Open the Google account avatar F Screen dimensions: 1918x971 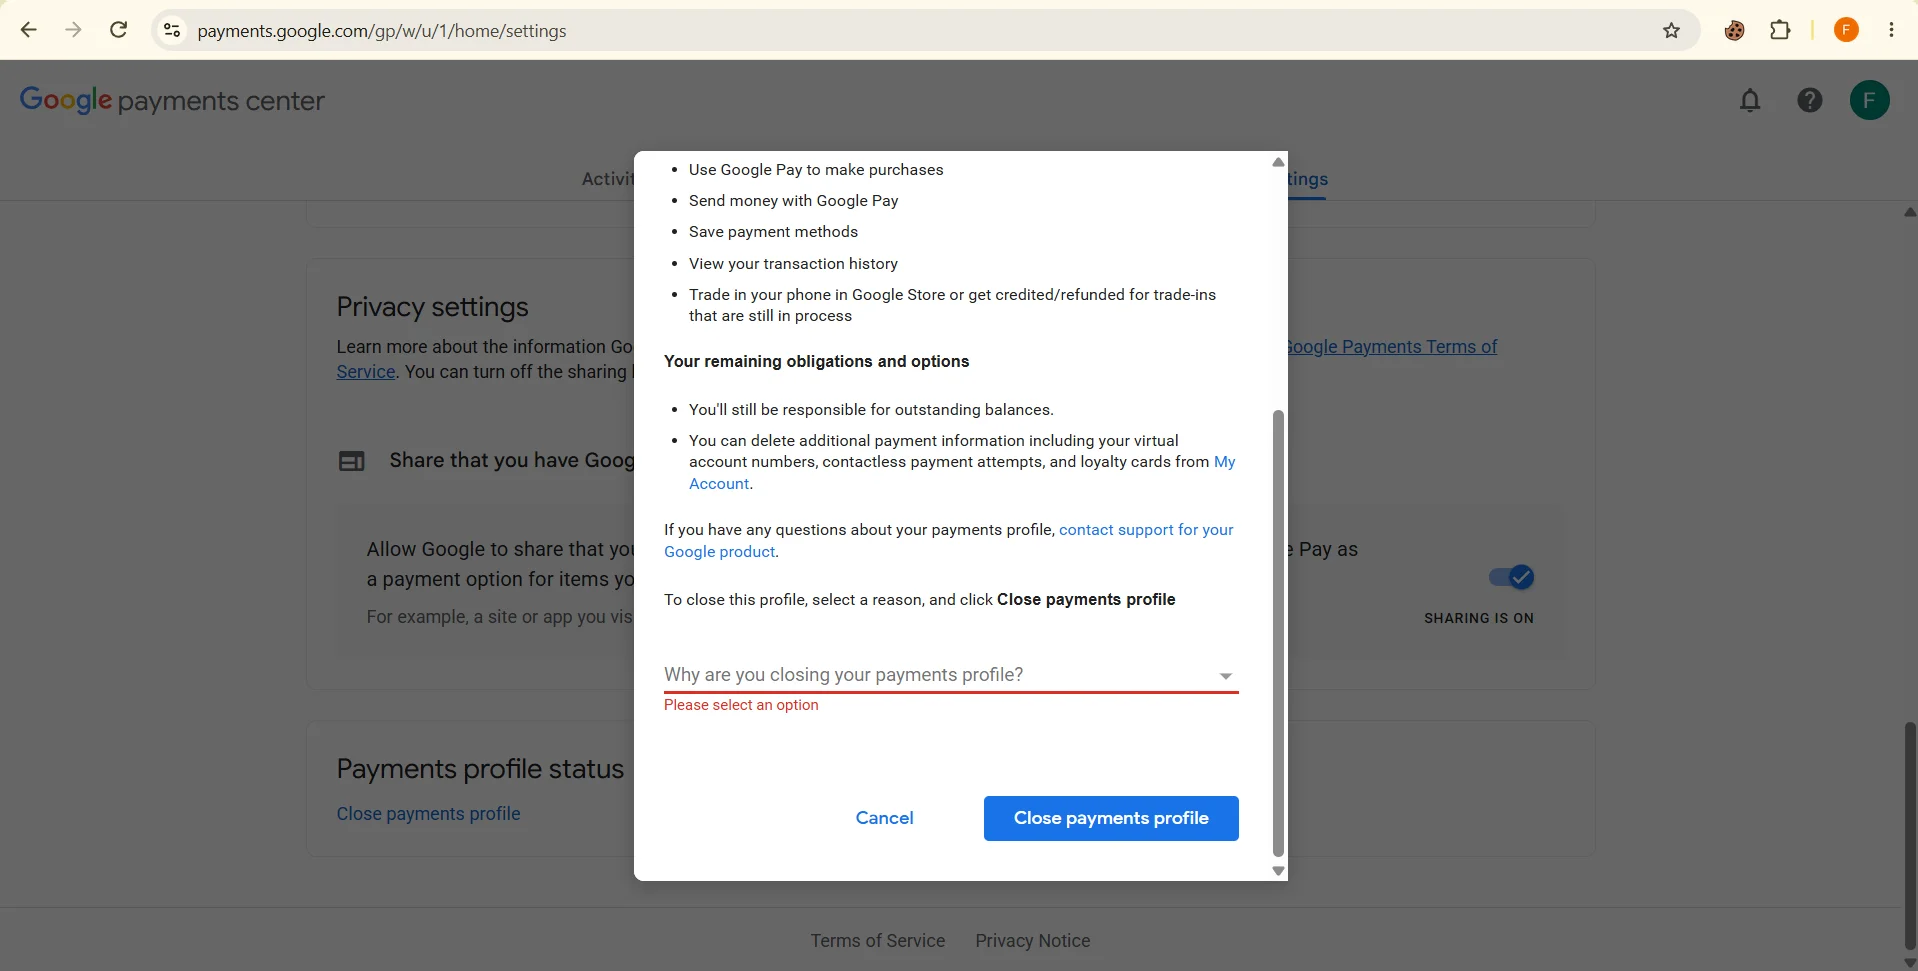(1869, 100)
